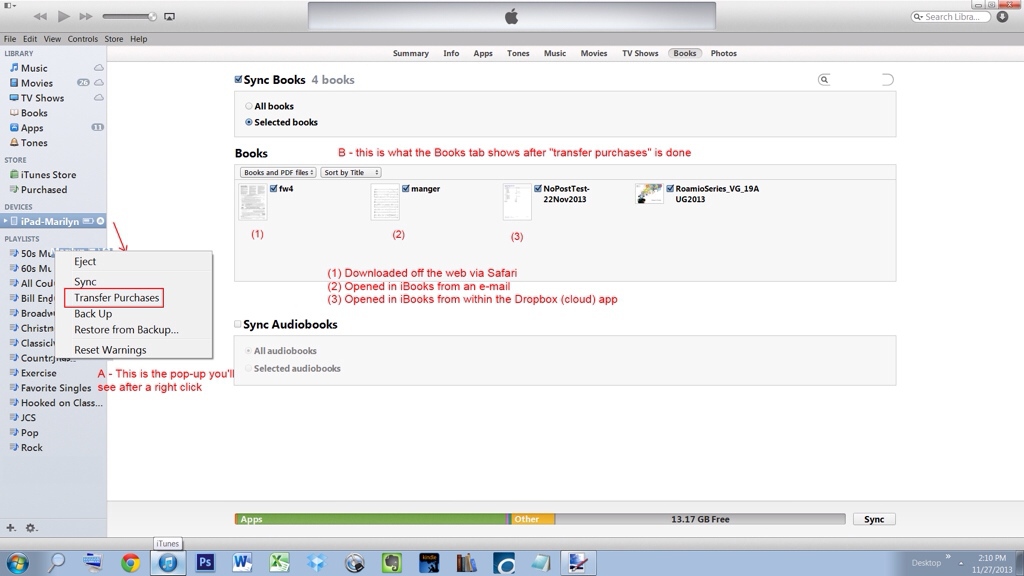Uncheck the RoamioSeries_VG_19AUG2013 checkbox
The width and height of the screenshot is (1024, 576).
[x=670, y=189]
